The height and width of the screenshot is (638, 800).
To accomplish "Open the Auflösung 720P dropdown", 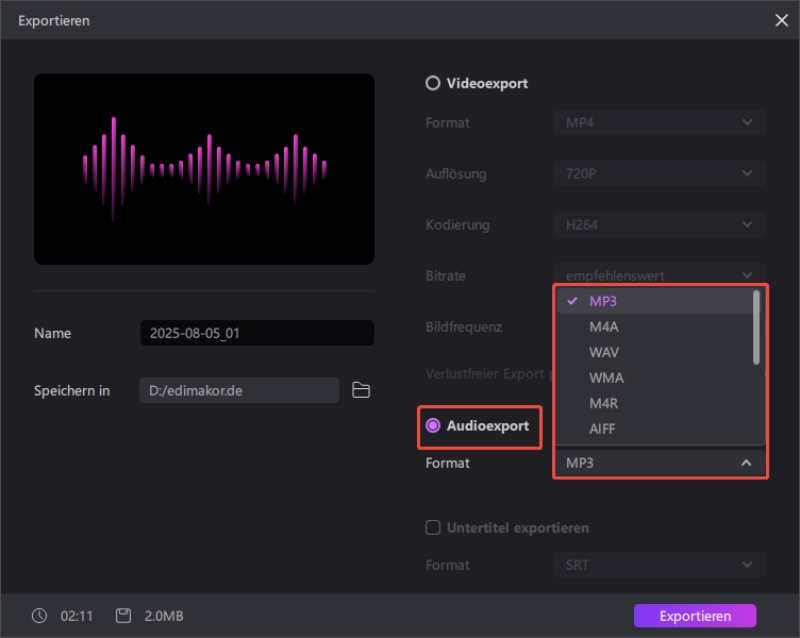I will 659,174.
